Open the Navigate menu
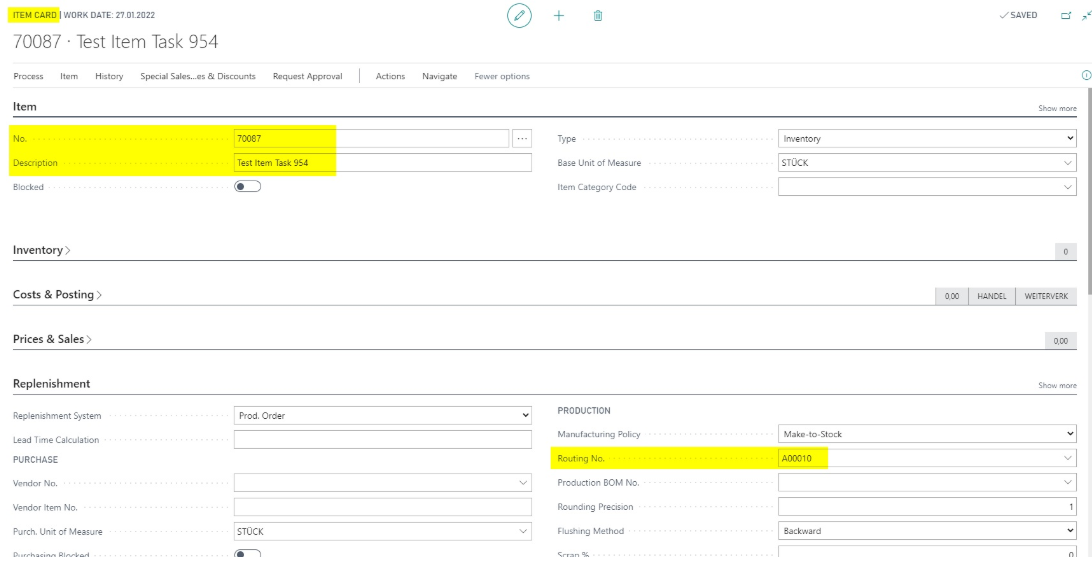 (439, 76)
